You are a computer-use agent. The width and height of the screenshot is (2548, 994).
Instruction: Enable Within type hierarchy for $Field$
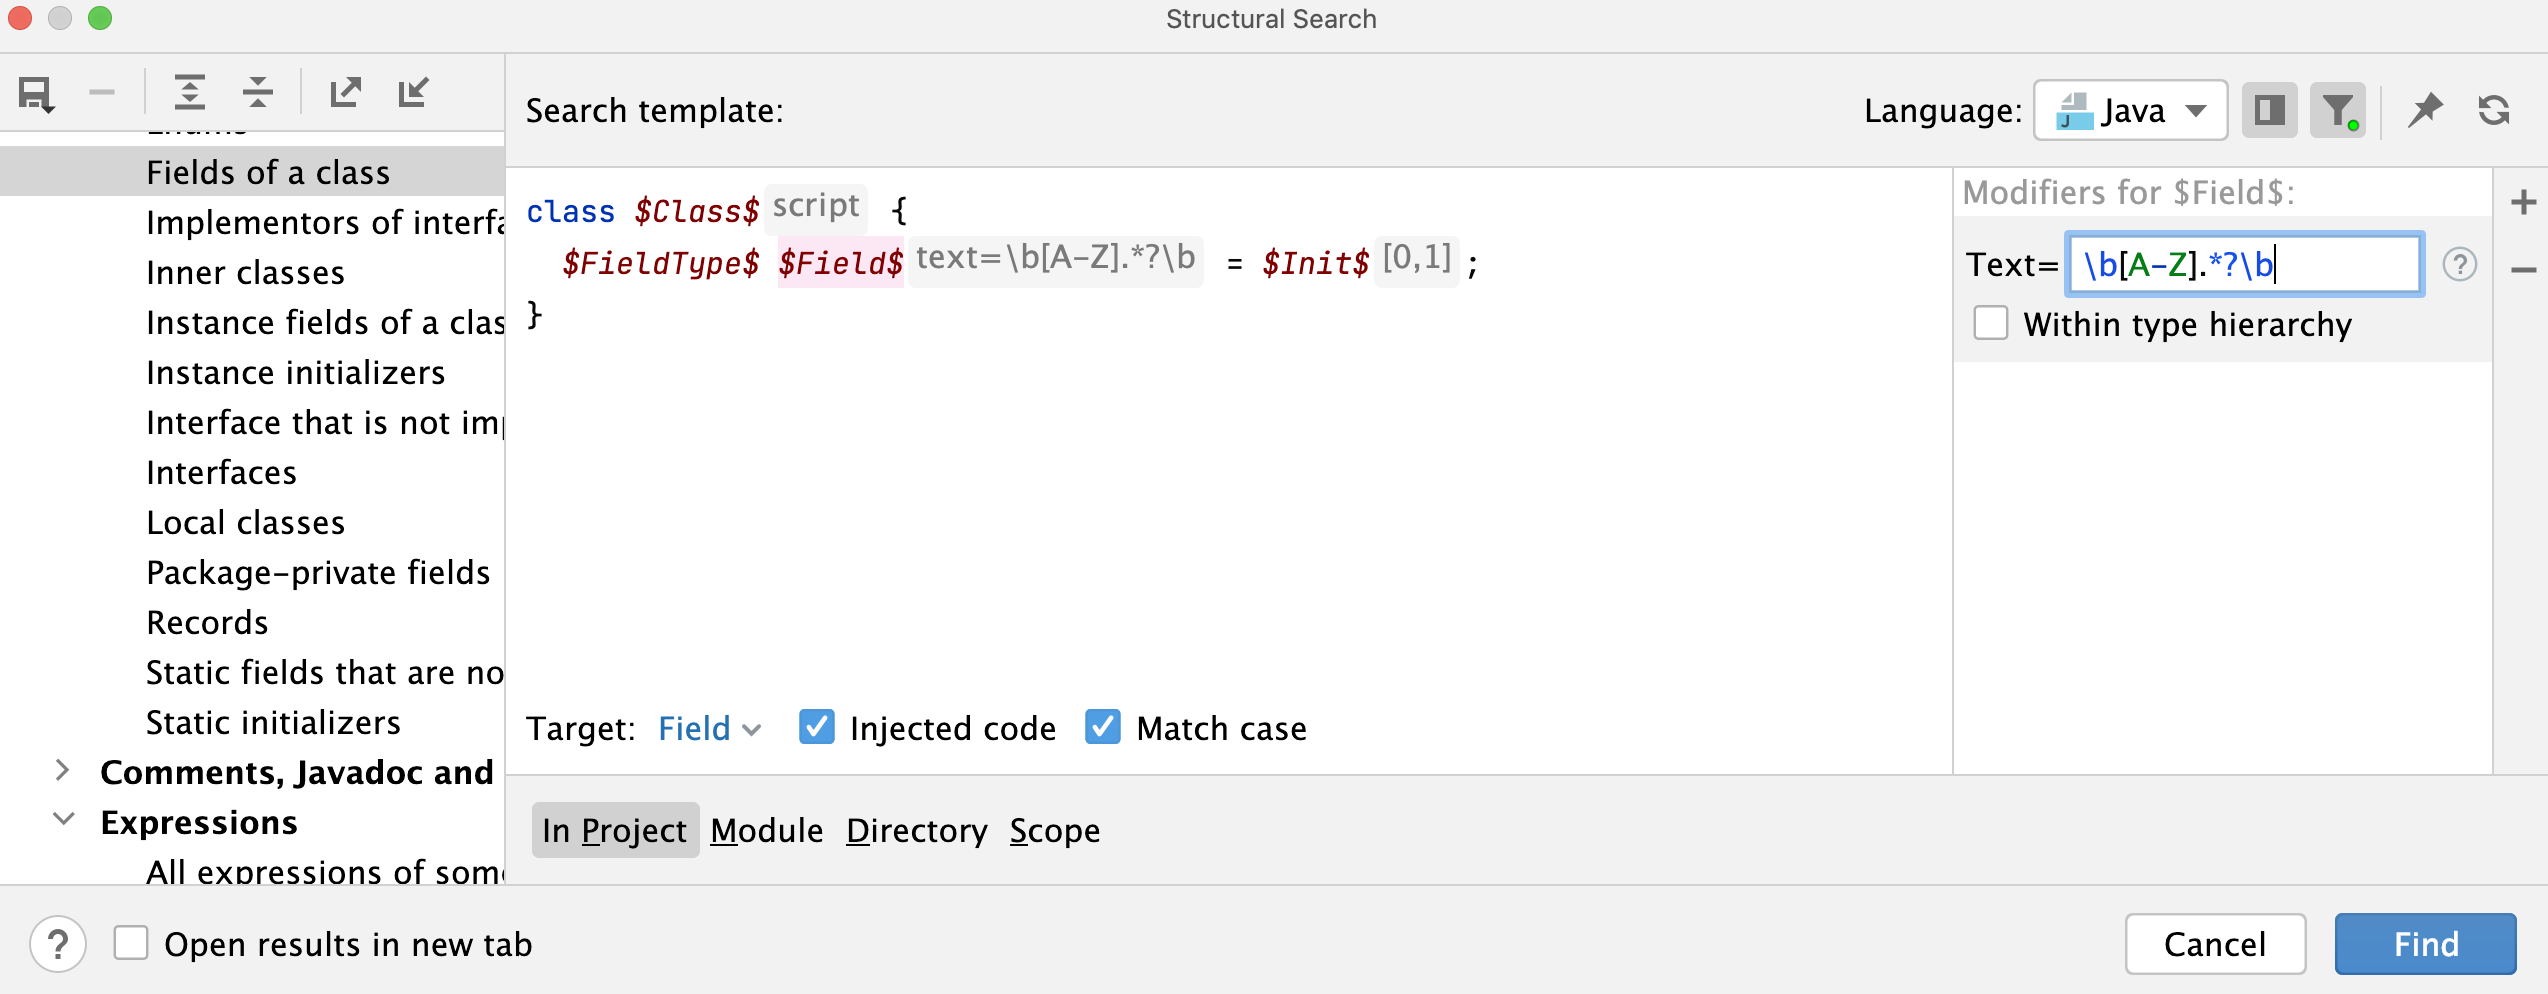pos(1990,324)
